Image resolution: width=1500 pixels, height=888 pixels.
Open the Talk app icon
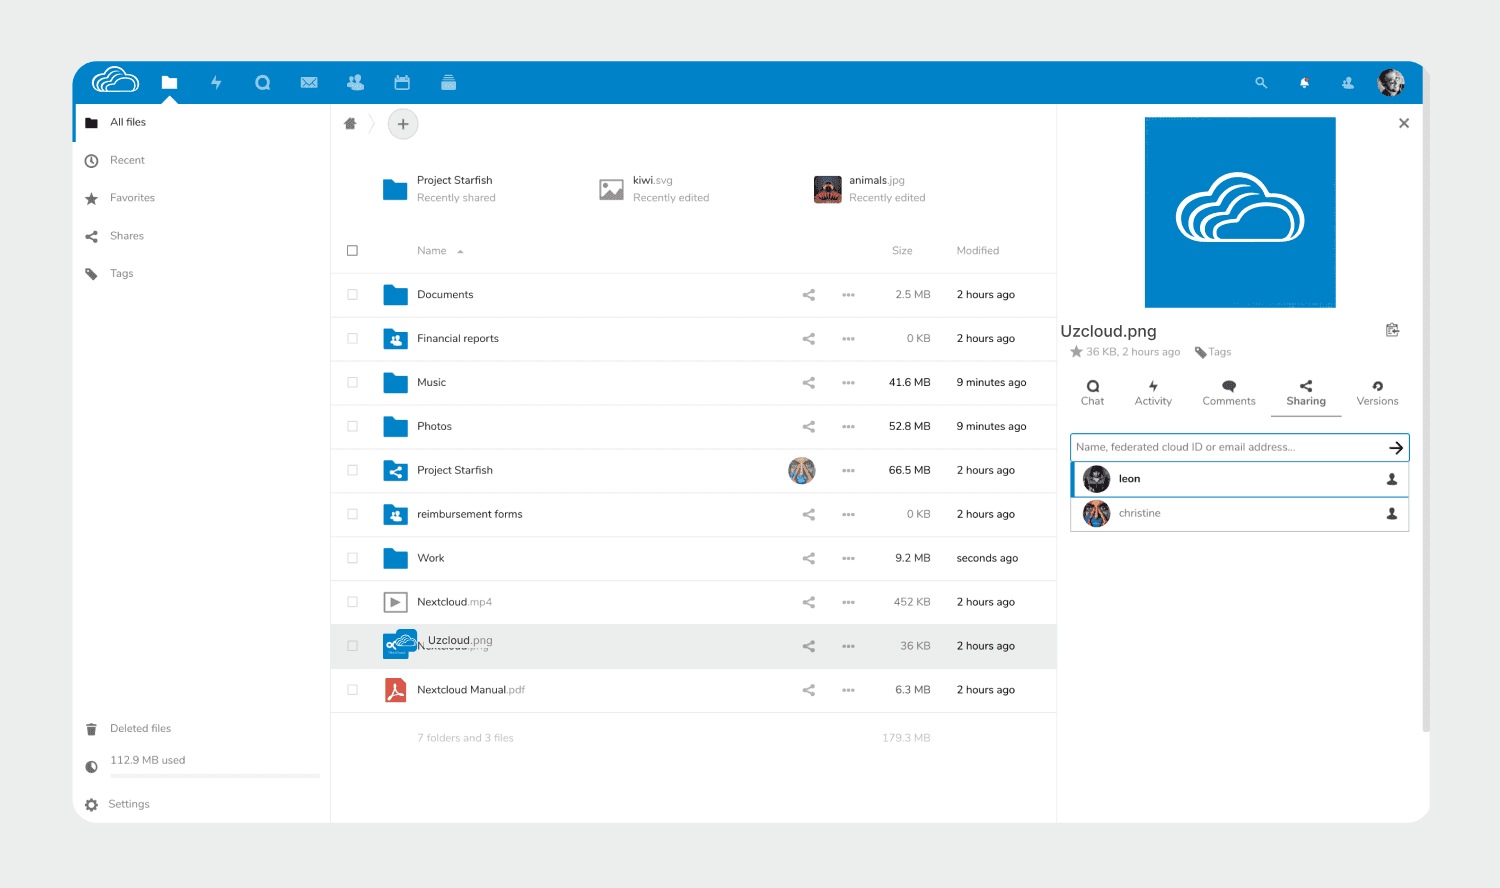262,83
